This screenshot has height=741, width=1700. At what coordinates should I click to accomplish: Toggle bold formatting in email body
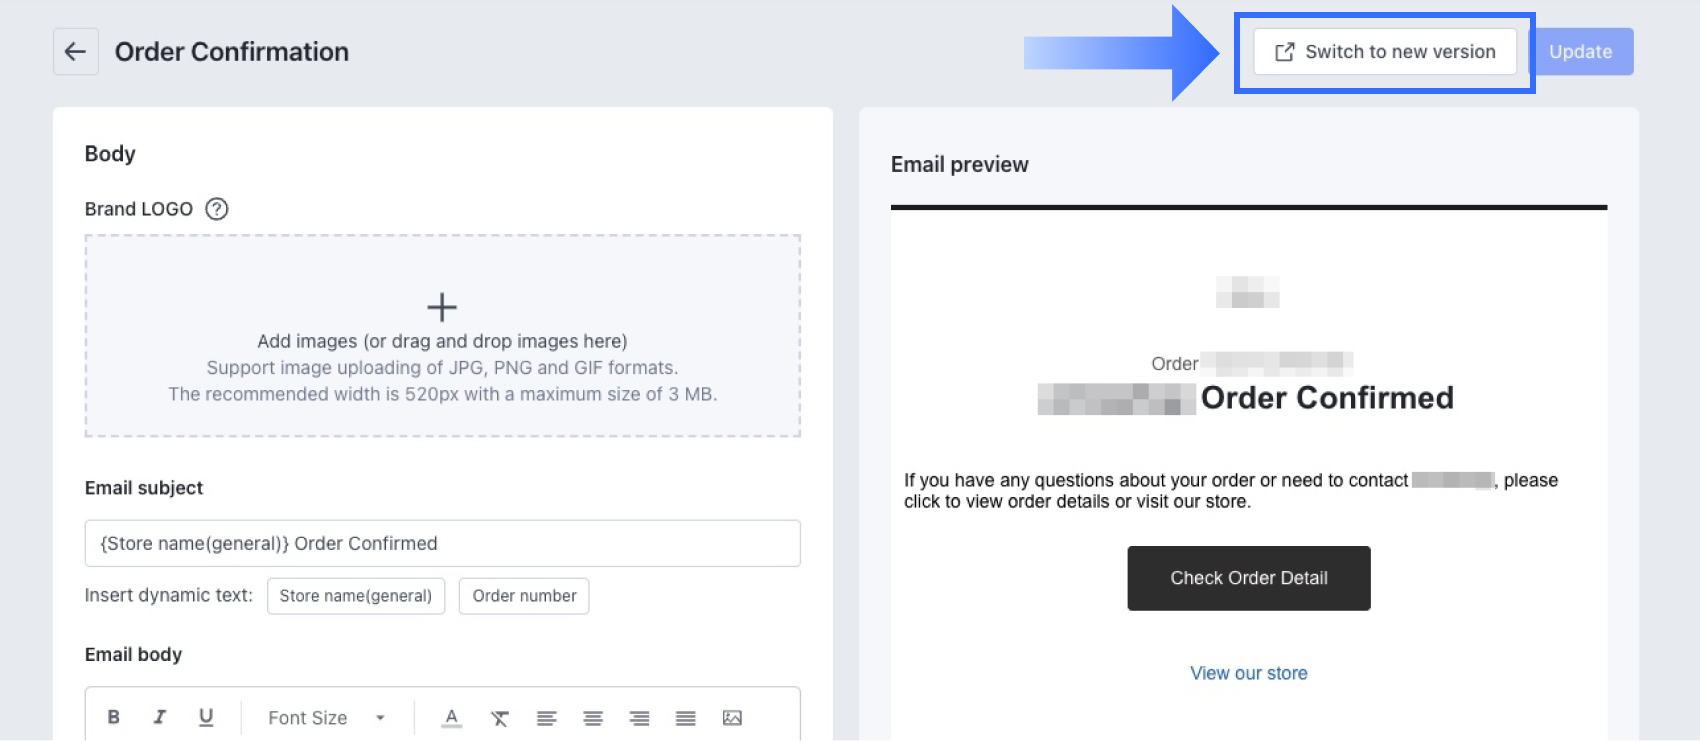click(114, 717)
